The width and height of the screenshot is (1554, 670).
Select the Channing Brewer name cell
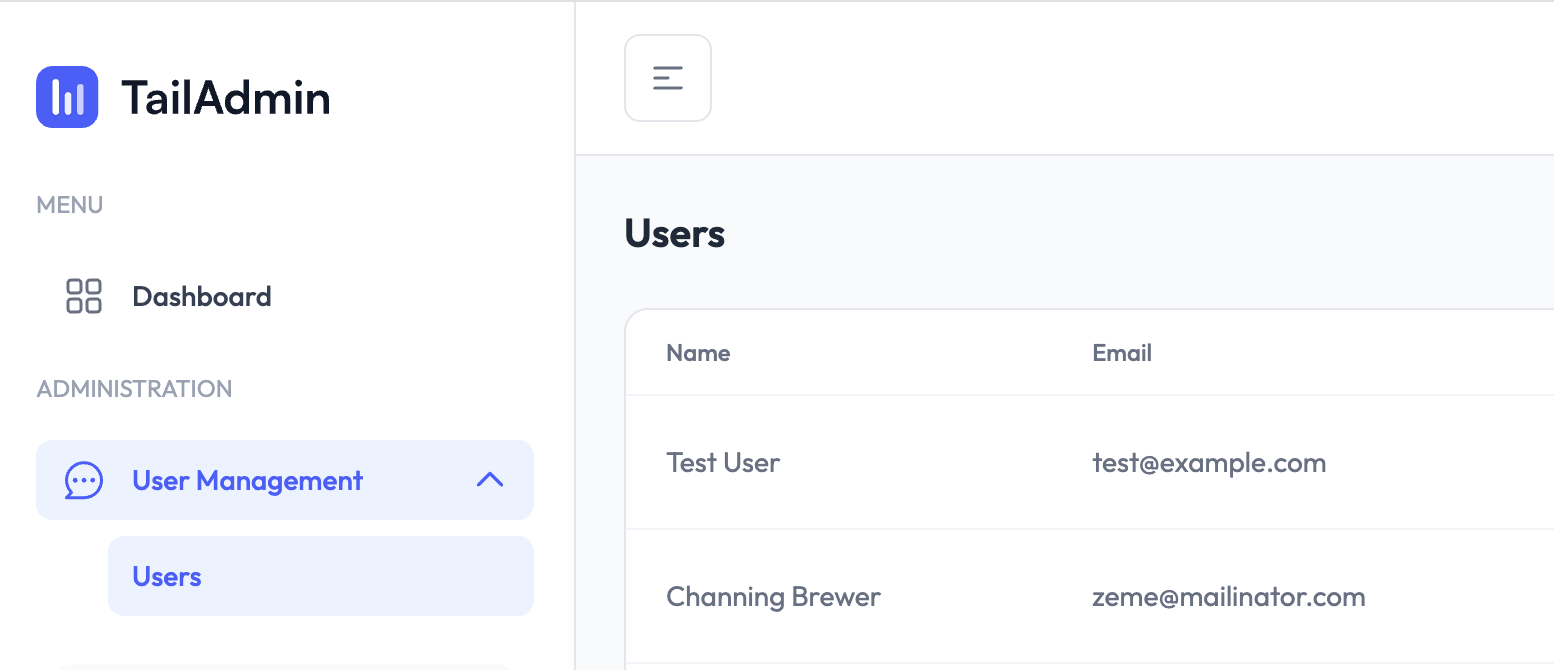[x=773, y=597]
